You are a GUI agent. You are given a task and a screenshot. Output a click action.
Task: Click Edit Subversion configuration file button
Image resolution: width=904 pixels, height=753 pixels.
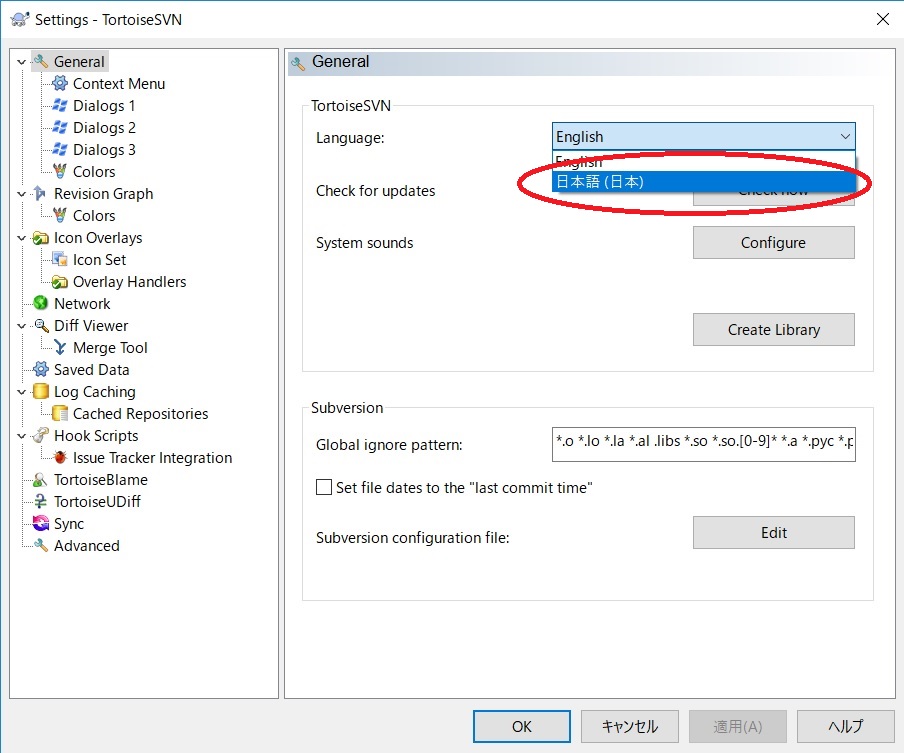773,532
